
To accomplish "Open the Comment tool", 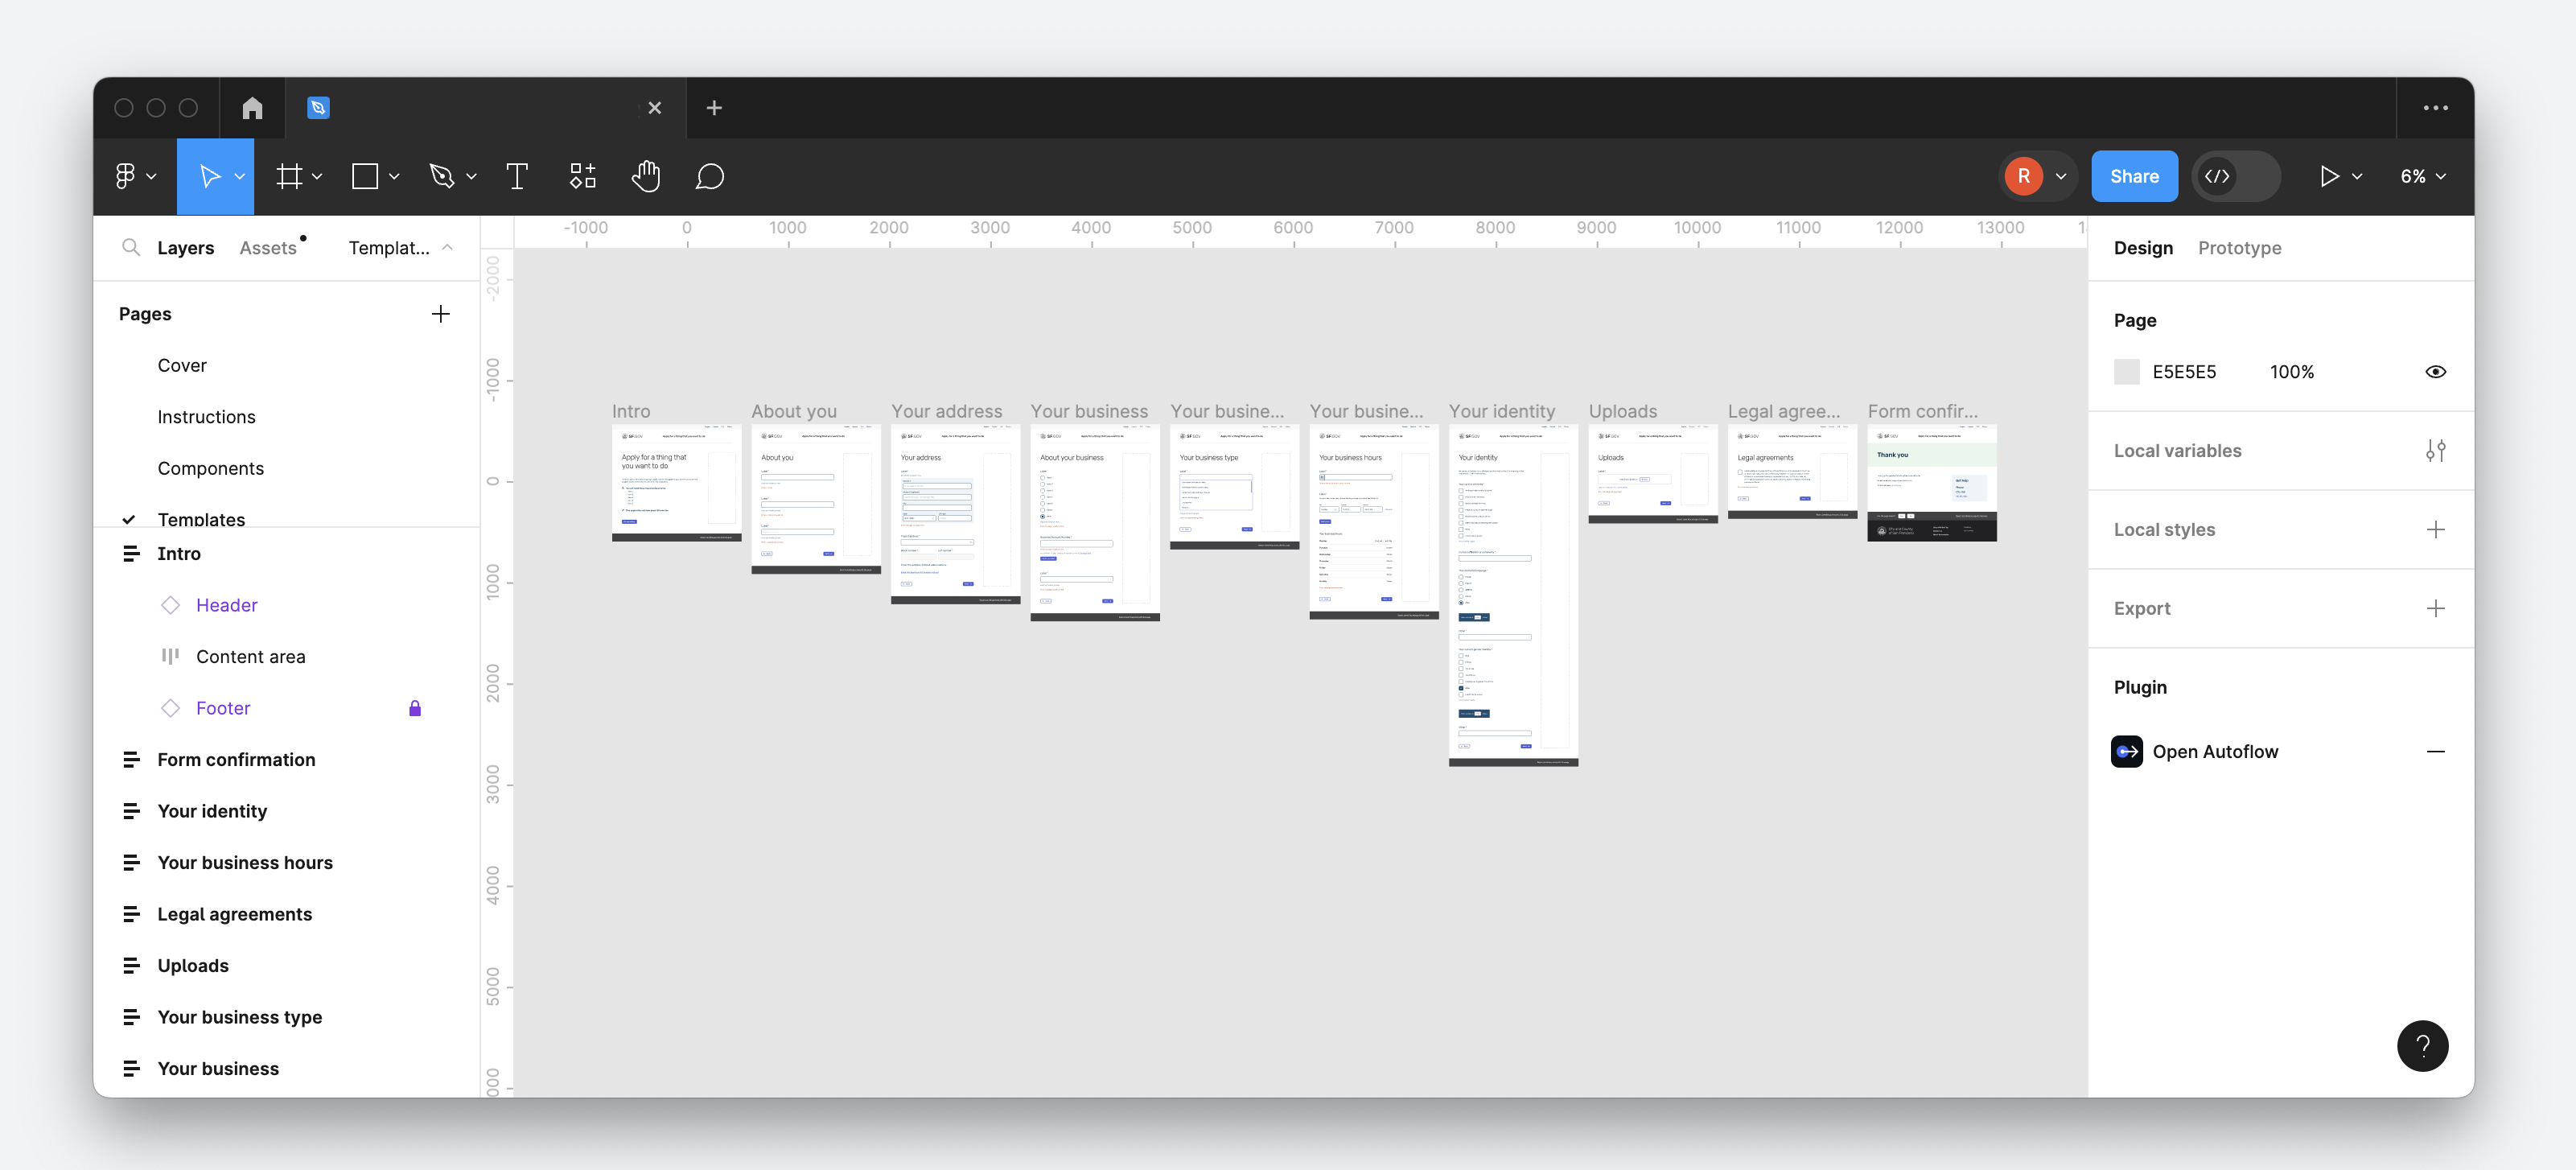I will (711, 176).
